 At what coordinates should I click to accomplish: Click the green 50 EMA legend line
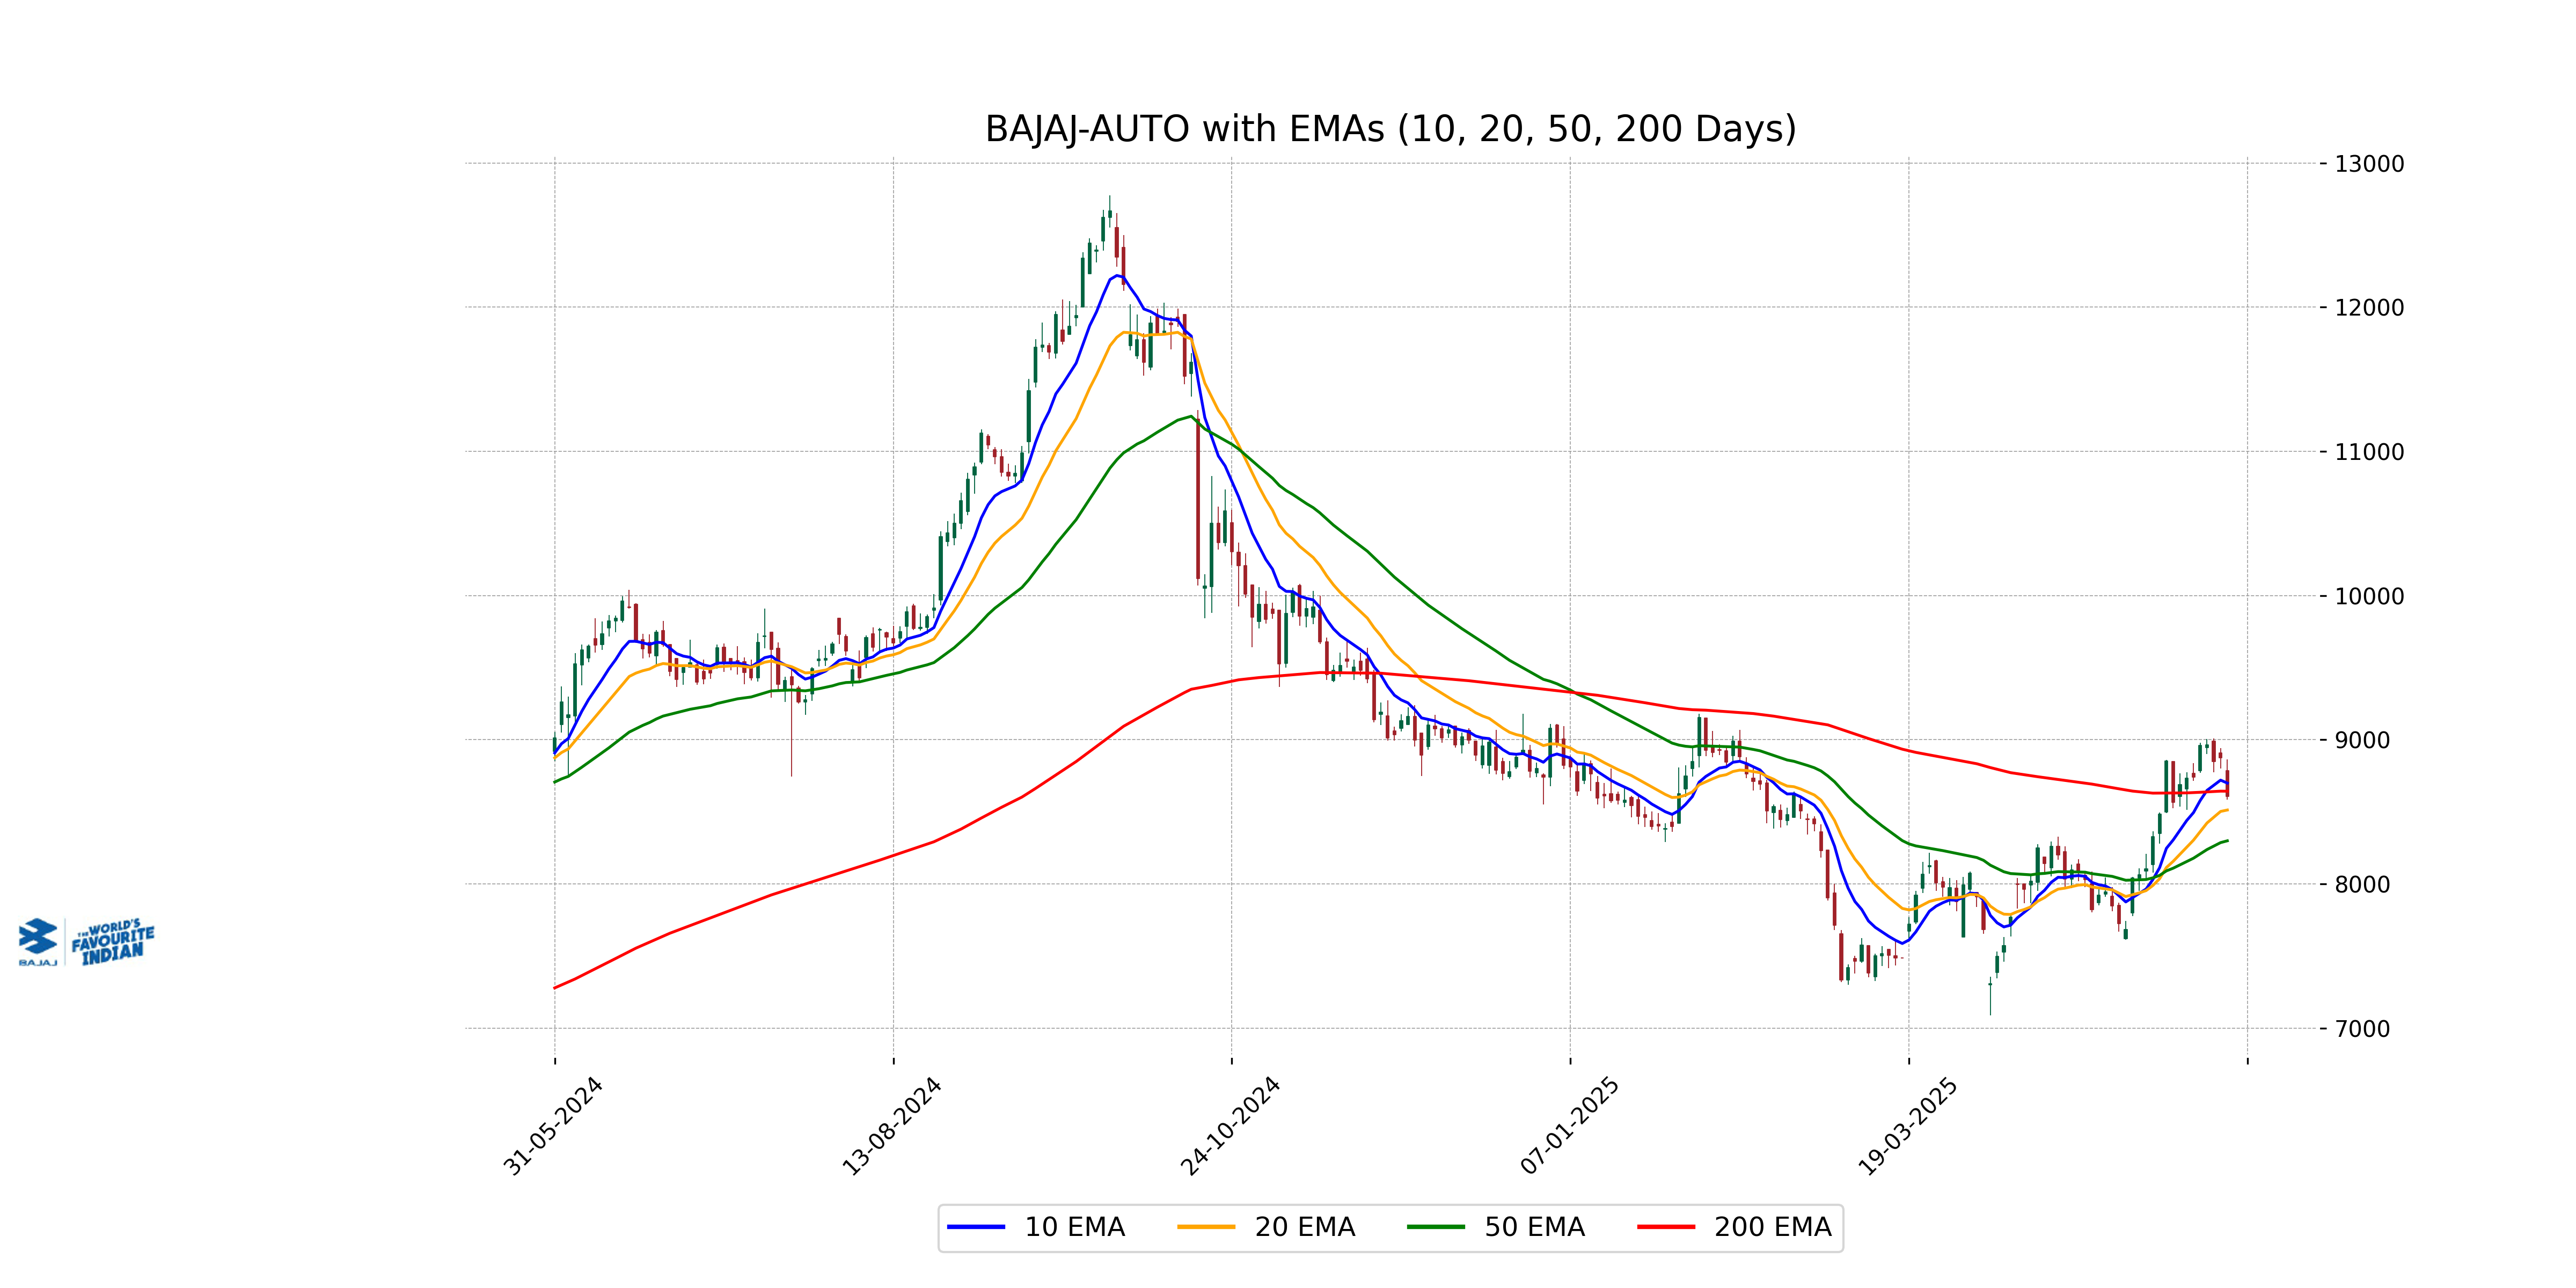coord(1435,1227)
